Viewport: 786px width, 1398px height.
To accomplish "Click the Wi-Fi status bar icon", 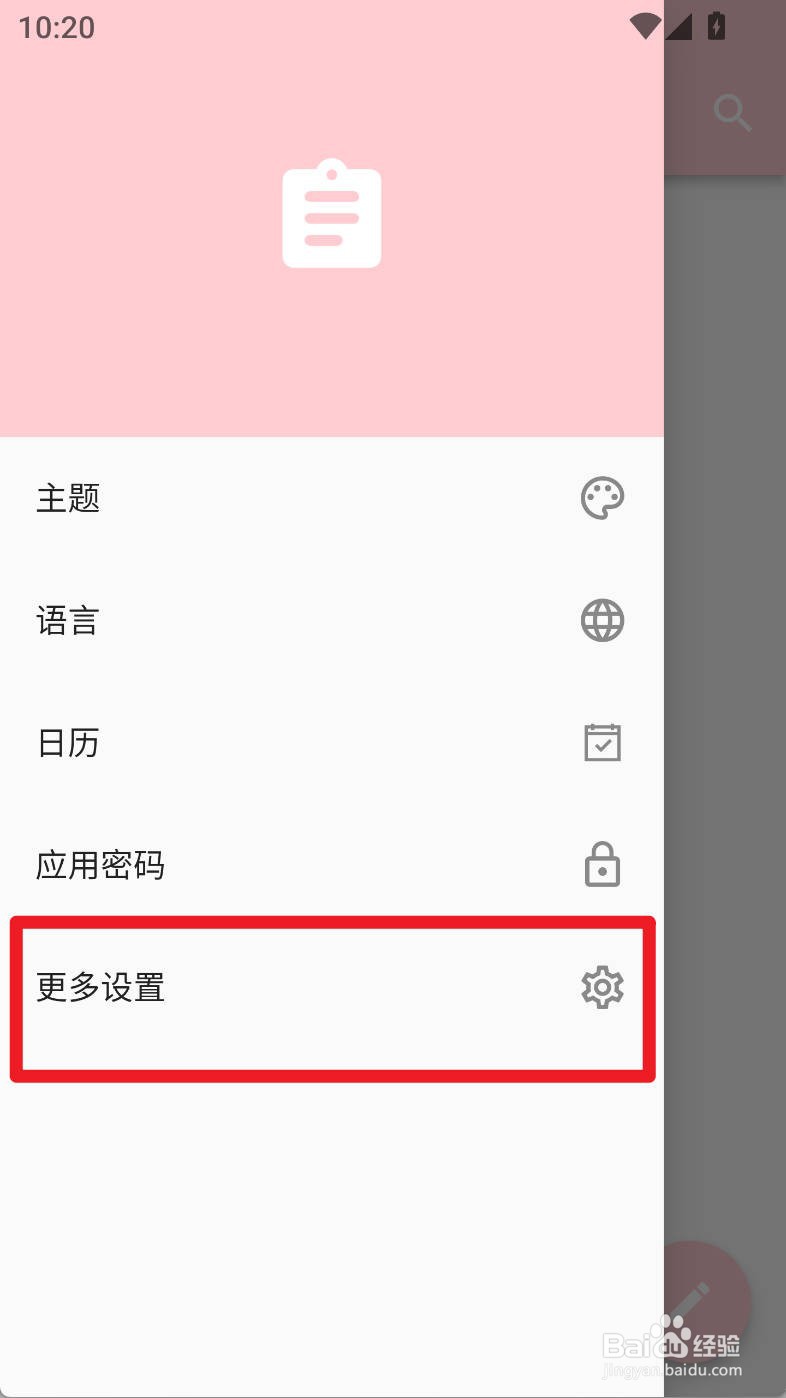I will pos(646,27).
